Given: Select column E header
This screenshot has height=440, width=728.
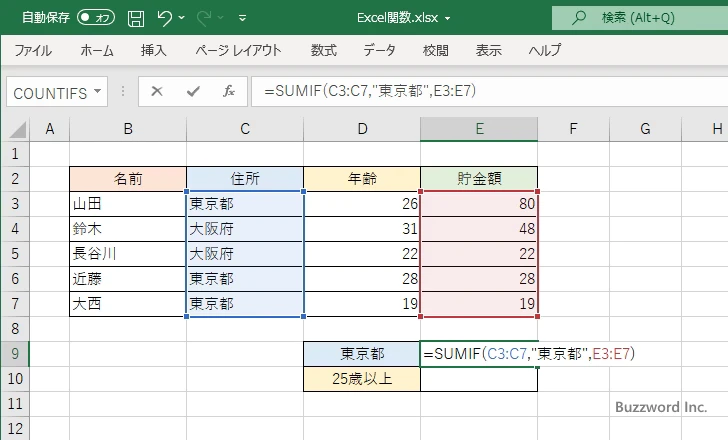Looking at the screenshot, I should (x=479, y=129).
